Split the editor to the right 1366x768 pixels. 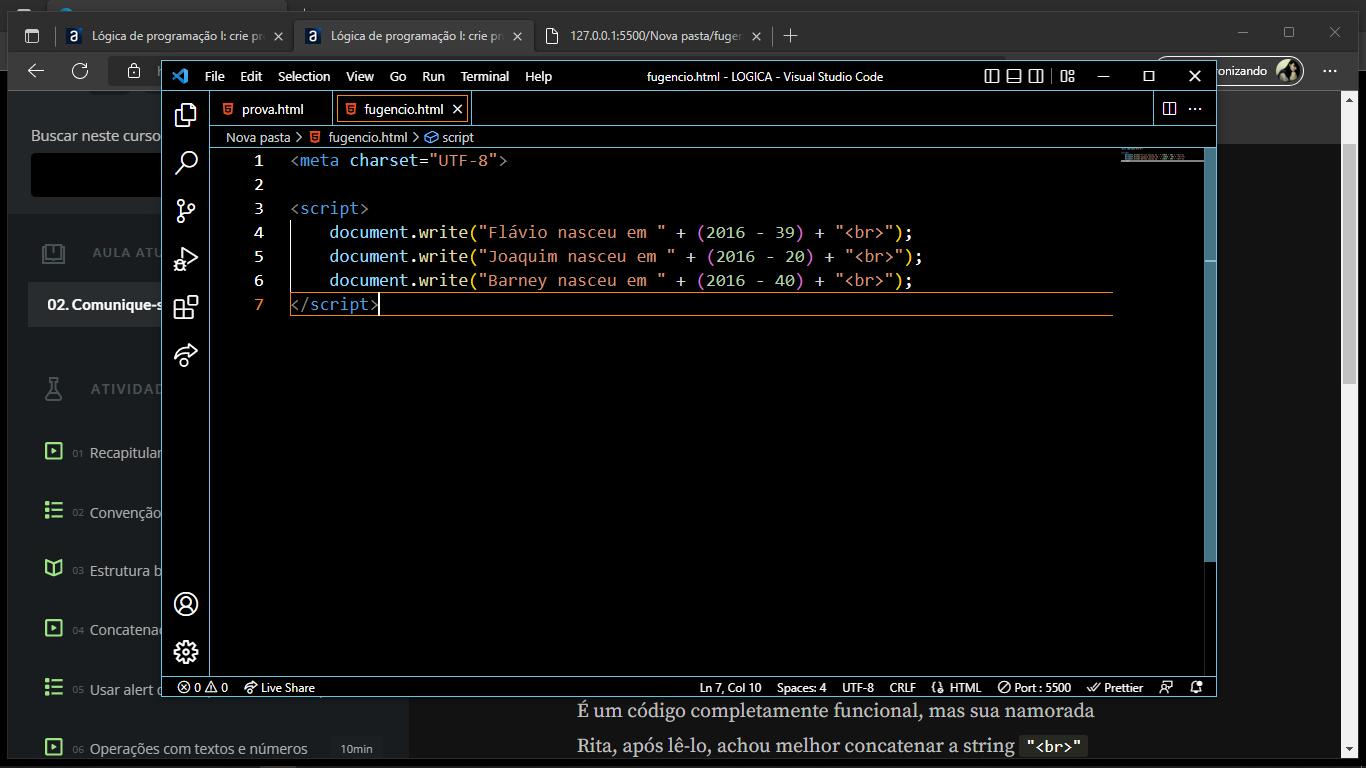1169,109
